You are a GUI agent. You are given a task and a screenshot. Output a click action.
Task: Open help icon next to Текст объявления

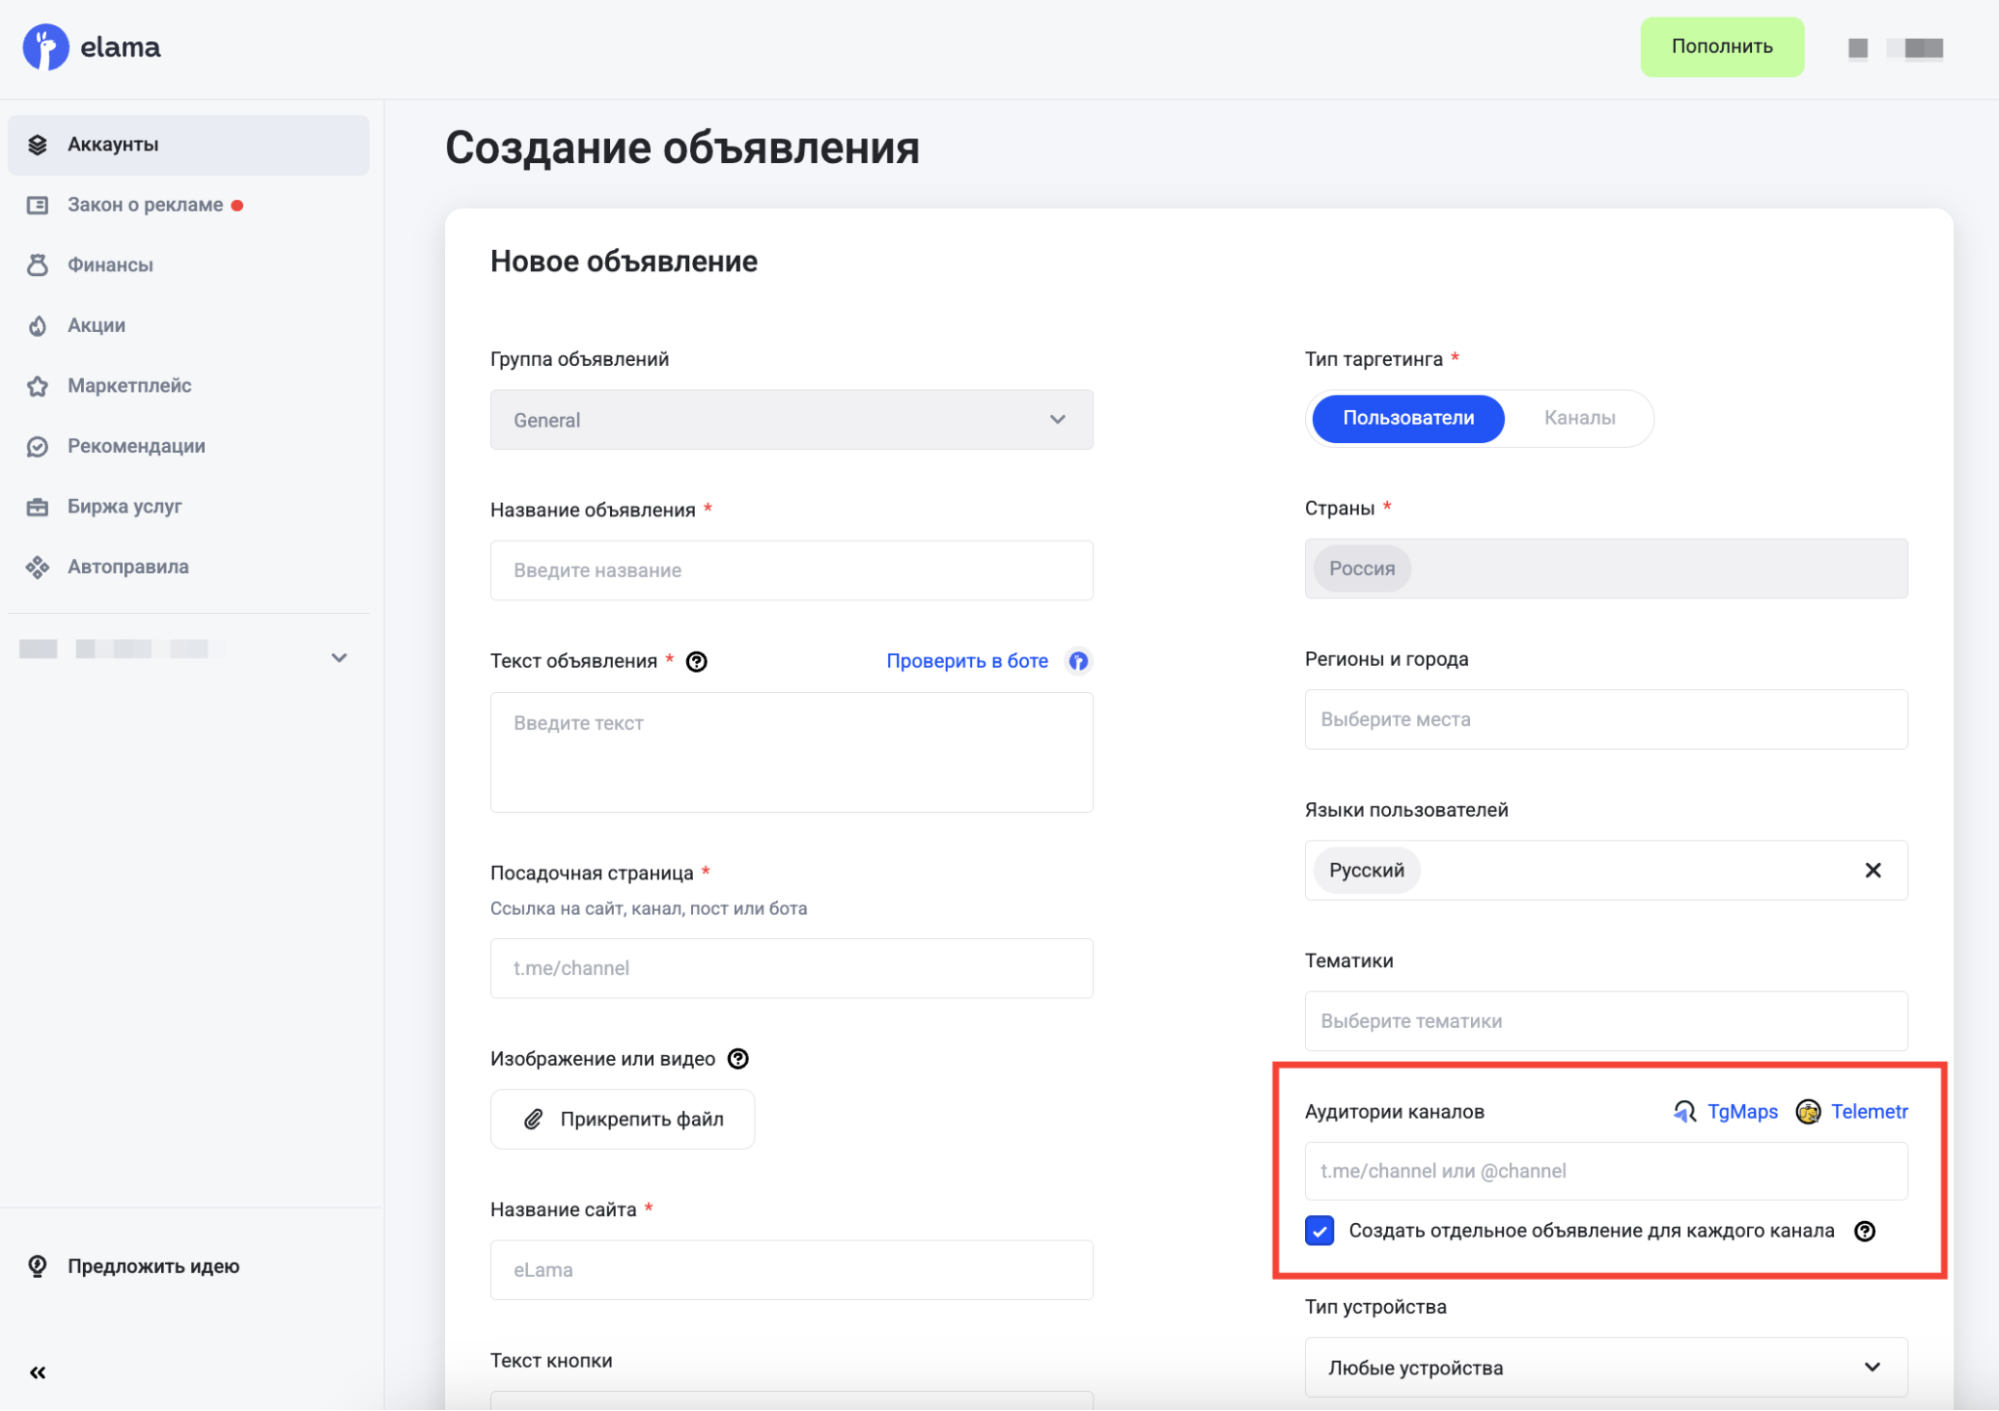tap(697, 661)
